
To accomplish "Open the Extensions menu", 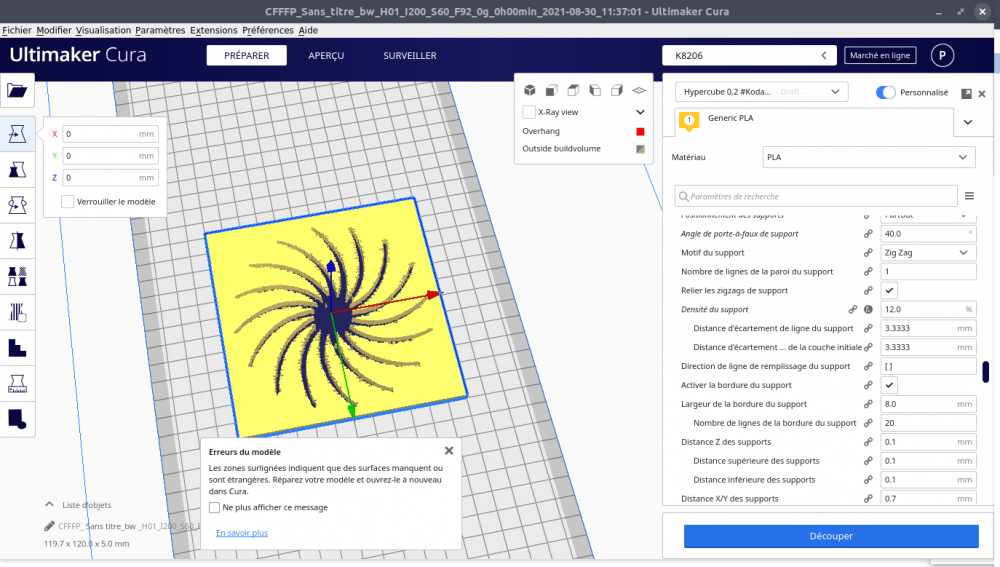I will 213,30.
